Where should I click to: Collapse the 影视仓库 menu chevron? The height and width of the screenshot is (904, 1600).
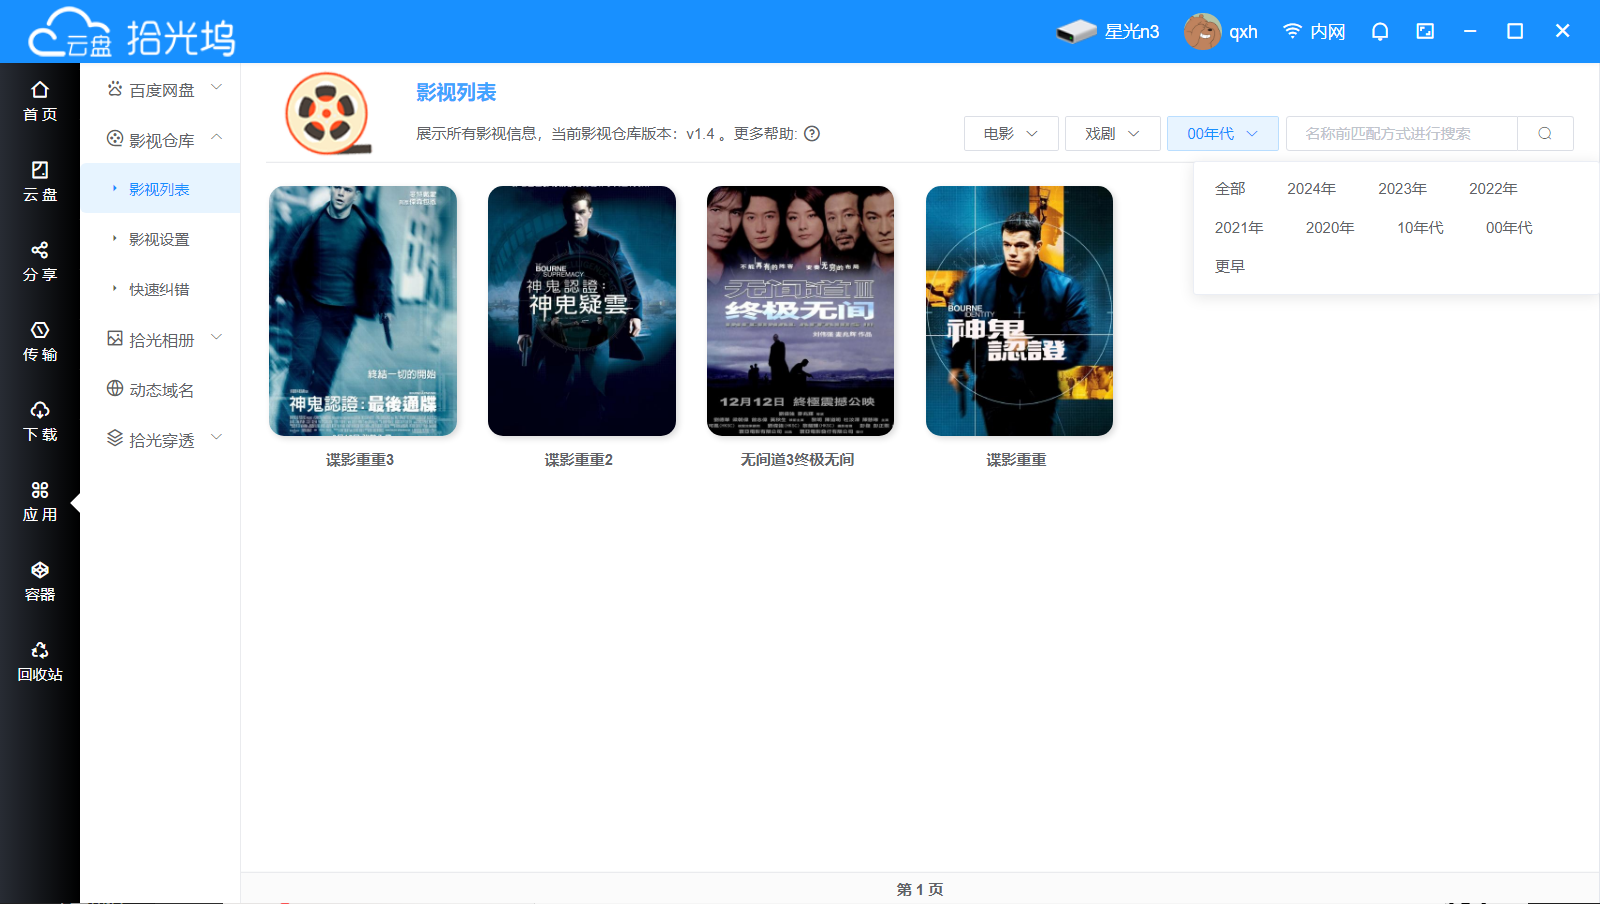(x=217, y=138)
